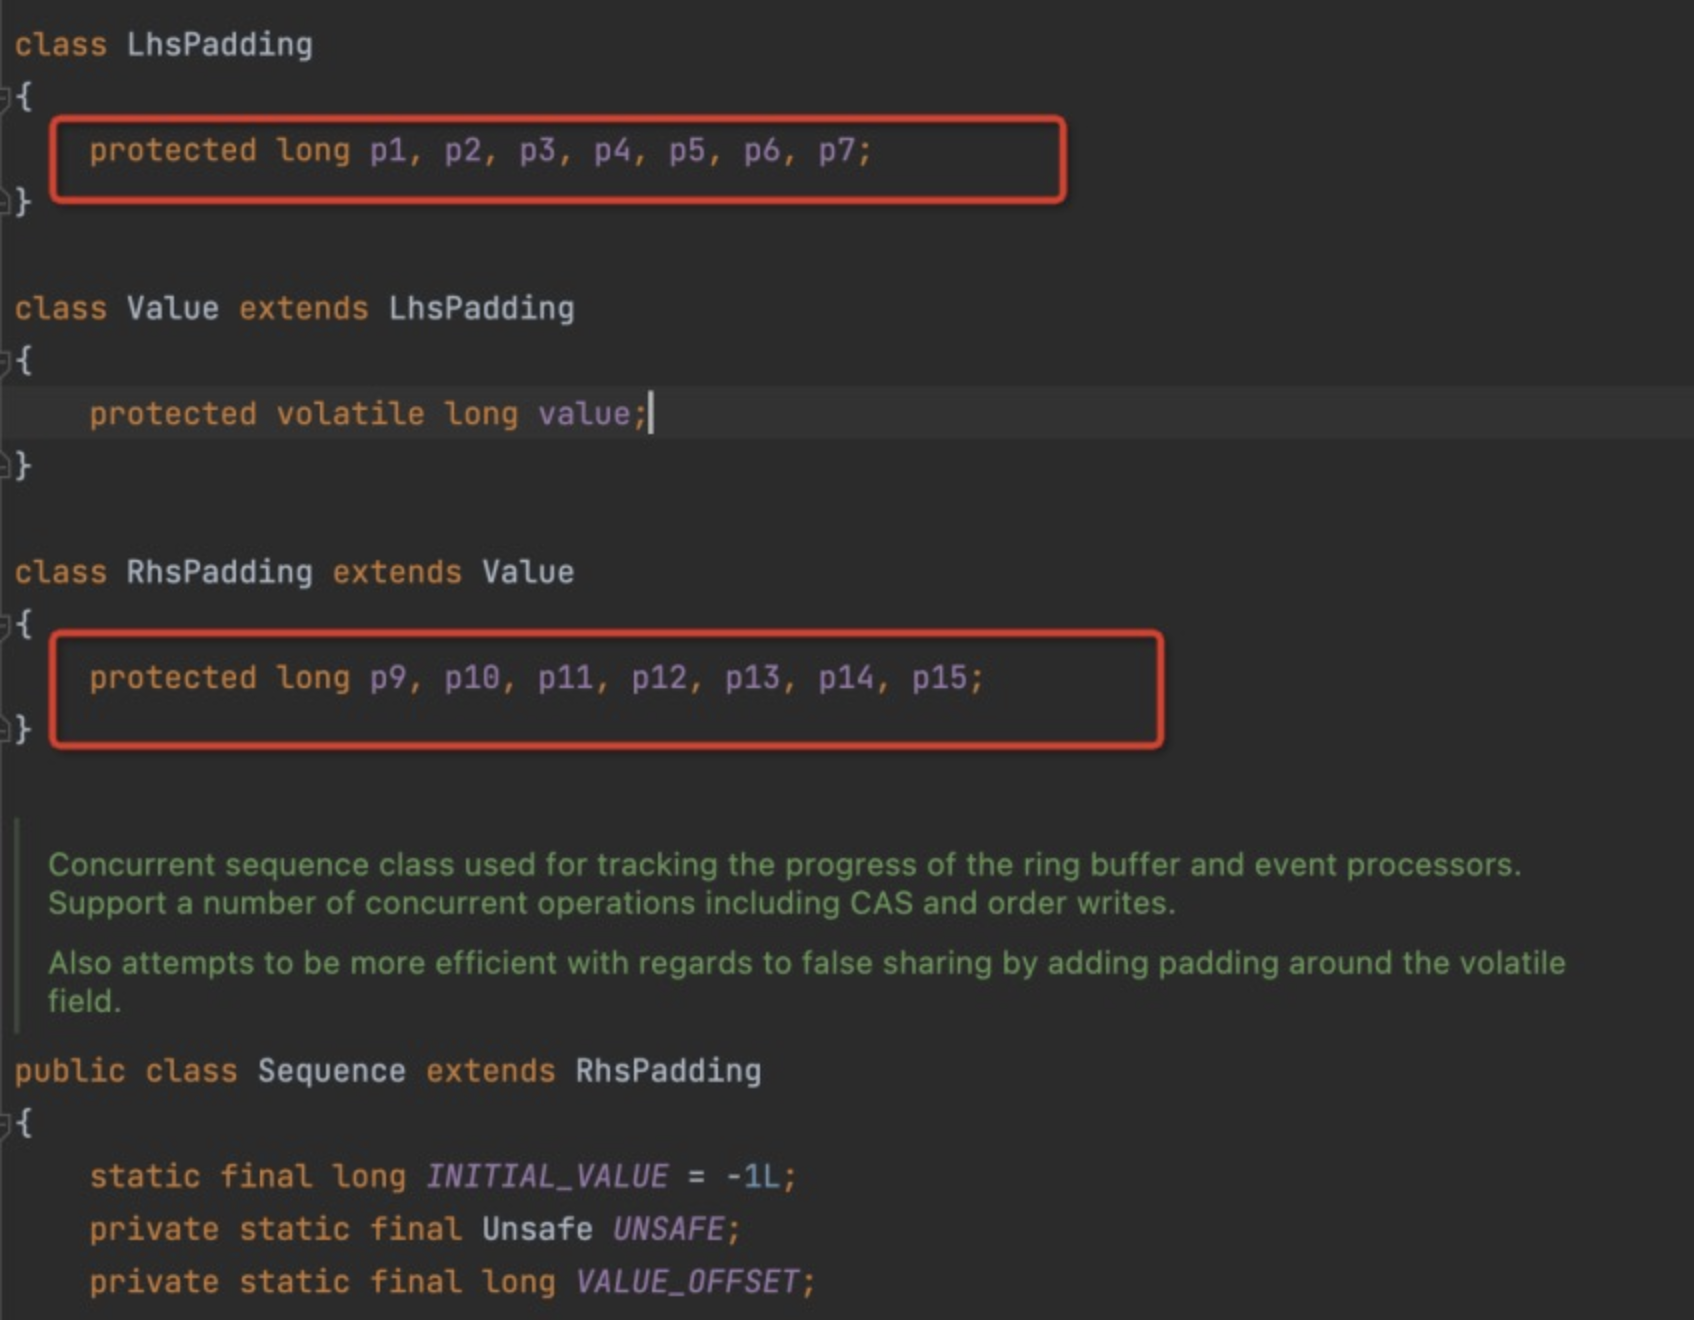Click doc comment line starting 'Also attempts'
The height and width of the screenshot is (1320, 1694).
(x=807, y=963)
